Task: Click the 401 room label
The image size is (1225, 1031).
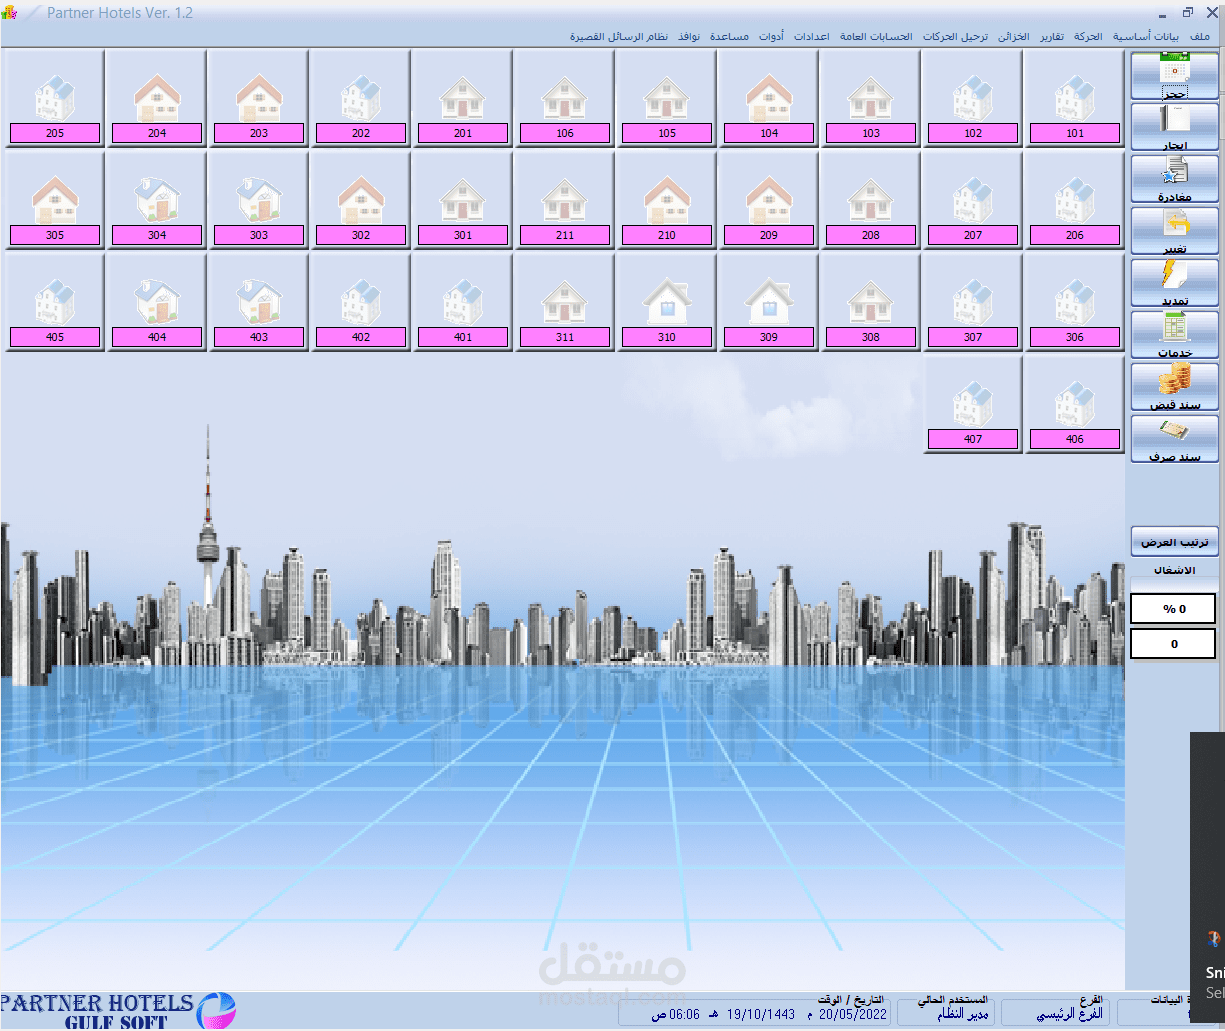Action: [x=463, y=337]
